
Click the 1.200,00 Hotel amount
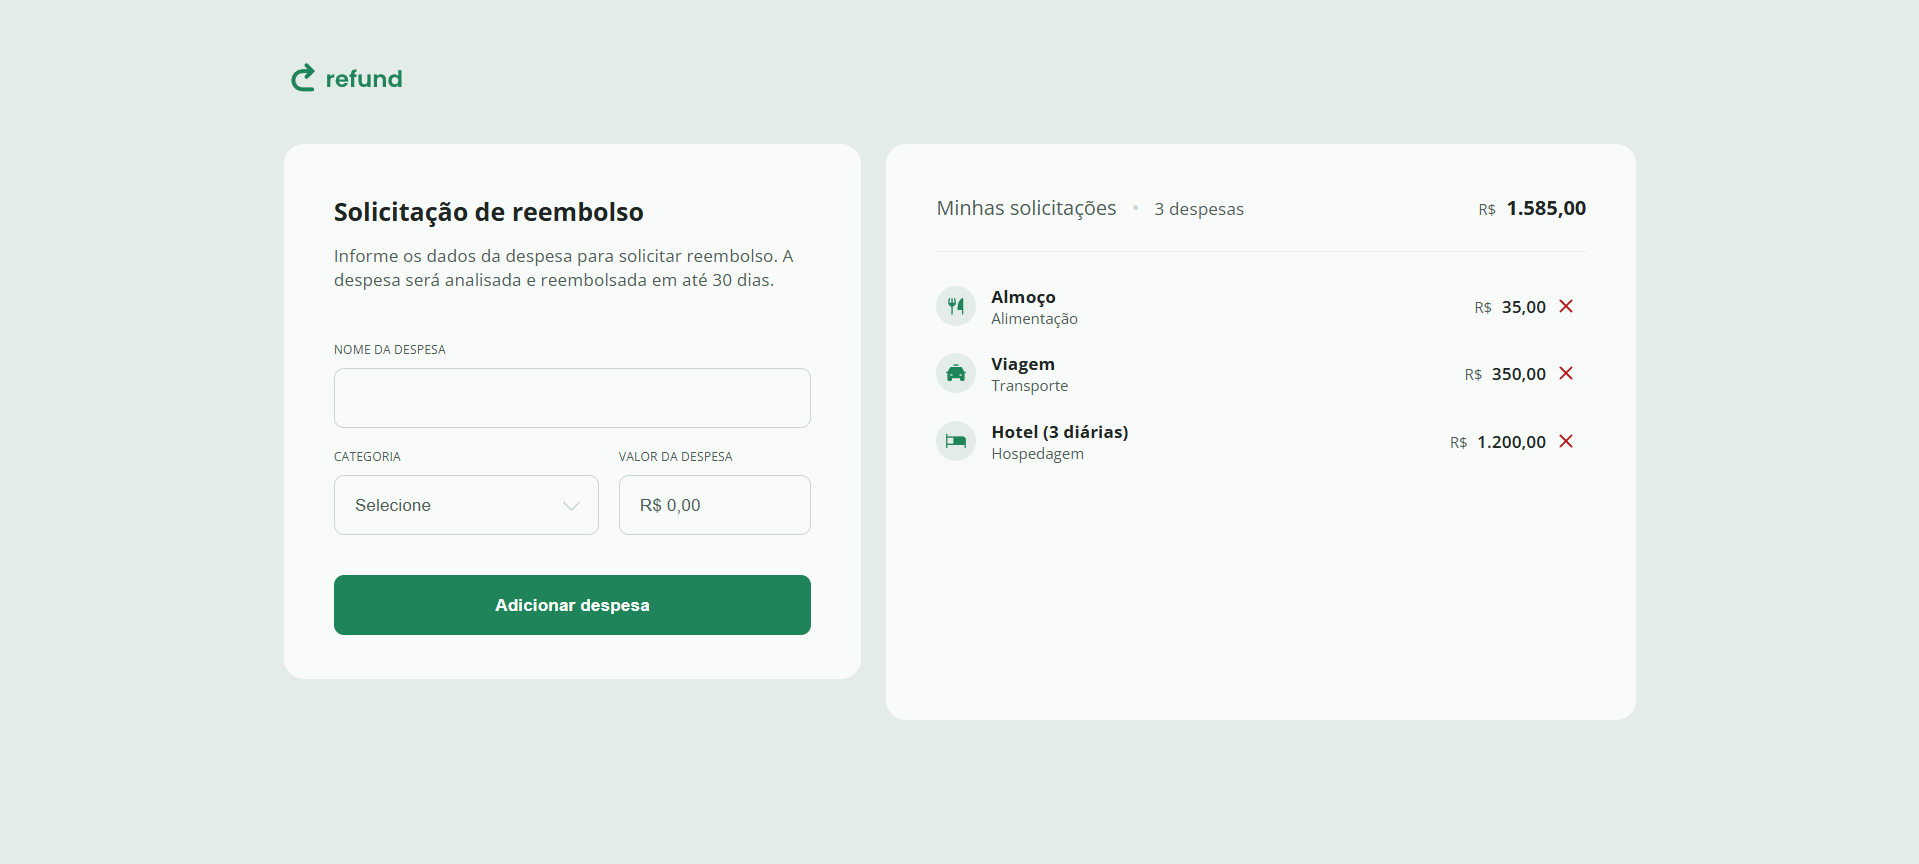tap(1511, 442)
